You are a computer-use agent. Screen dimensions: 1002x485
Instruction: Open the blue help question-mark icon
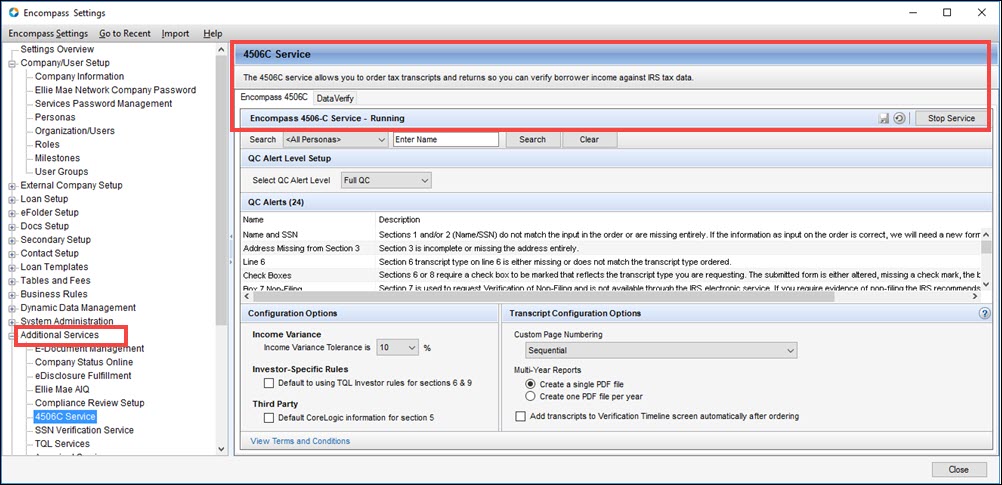point(984,313)
